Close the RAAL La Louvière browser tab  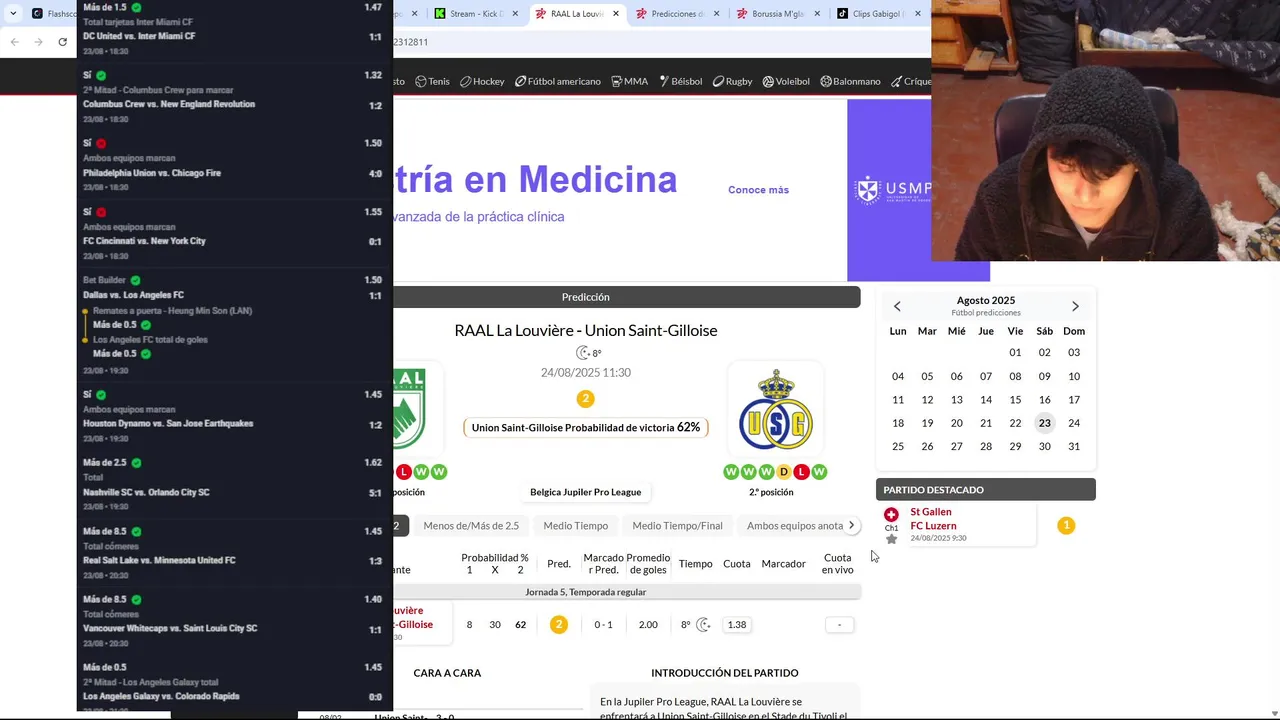pos(616,14)
